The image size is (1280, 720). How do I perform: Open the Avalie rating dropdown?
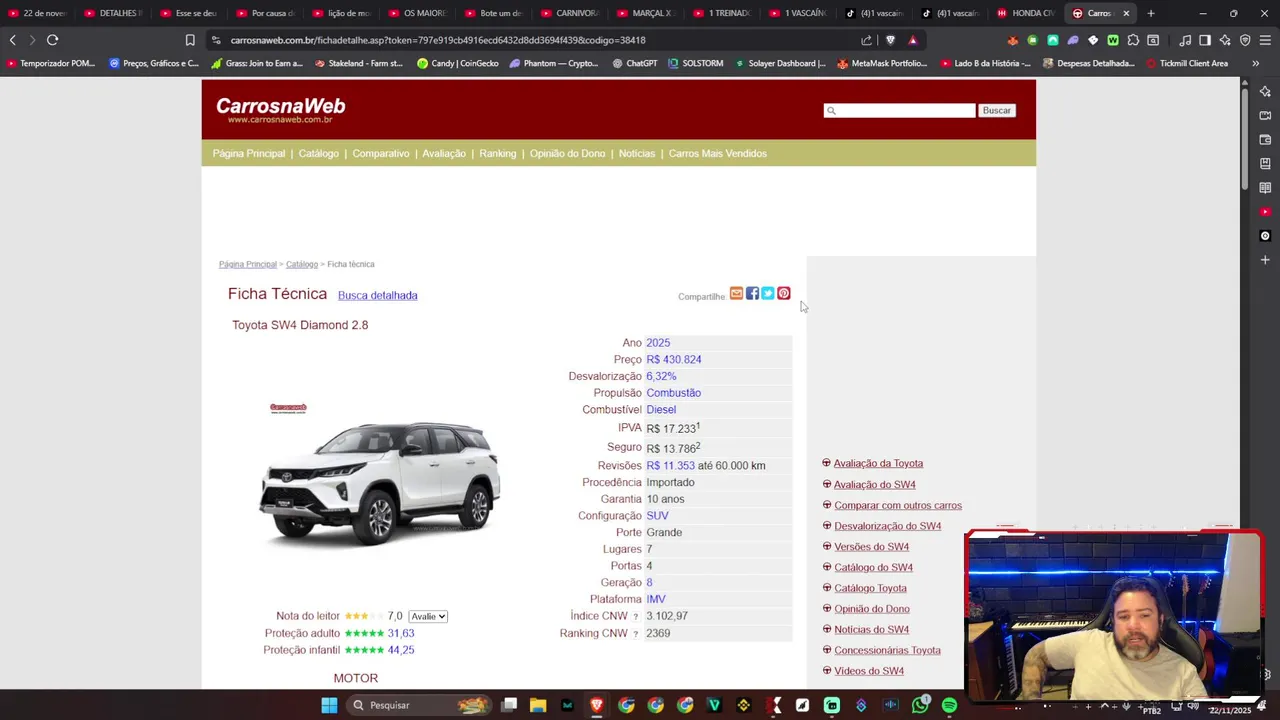point(428,617)
